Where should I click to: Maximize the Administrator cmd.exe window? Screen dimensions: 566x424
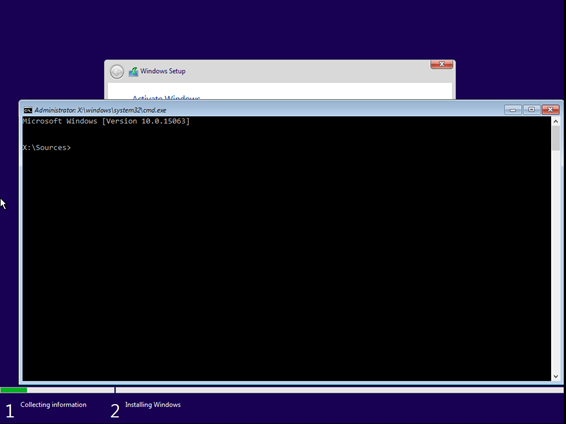[531, 110]
